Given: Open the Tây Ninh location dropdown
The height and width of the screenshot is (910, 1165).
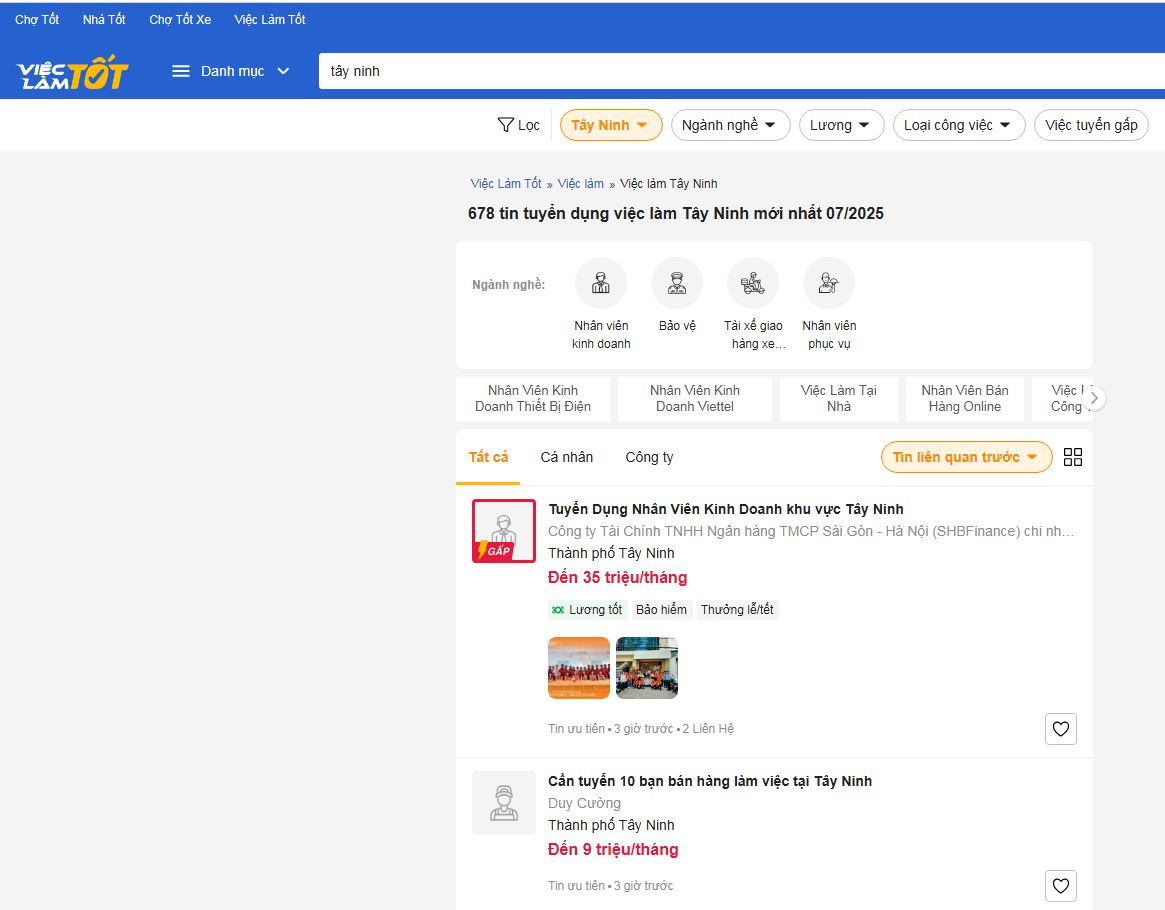Looking at the screenshot, I should tap(611, 125).
